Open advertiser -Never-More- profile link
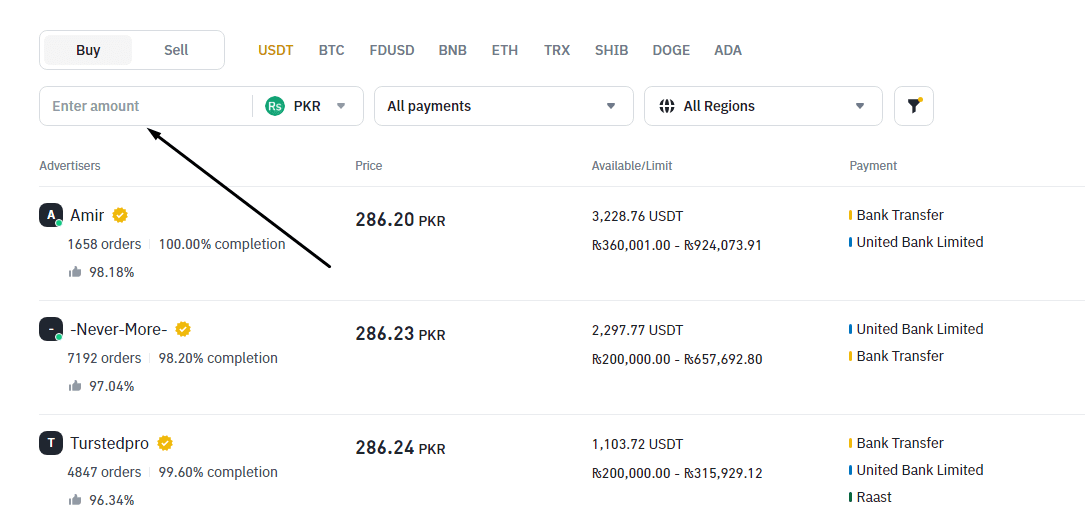The image size is (1085, 507). 118,329
